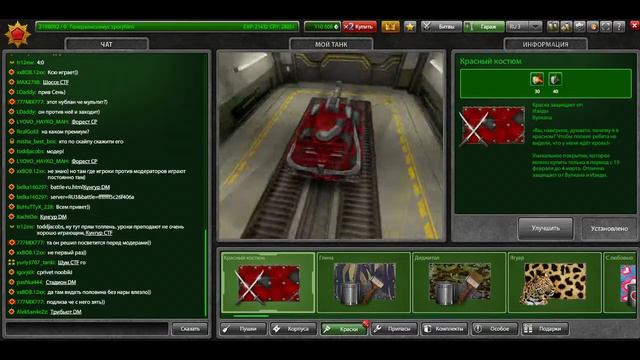Click the crystal balance 110 606
This screenshot has height=360, width=640.
(x=322, y=27)
